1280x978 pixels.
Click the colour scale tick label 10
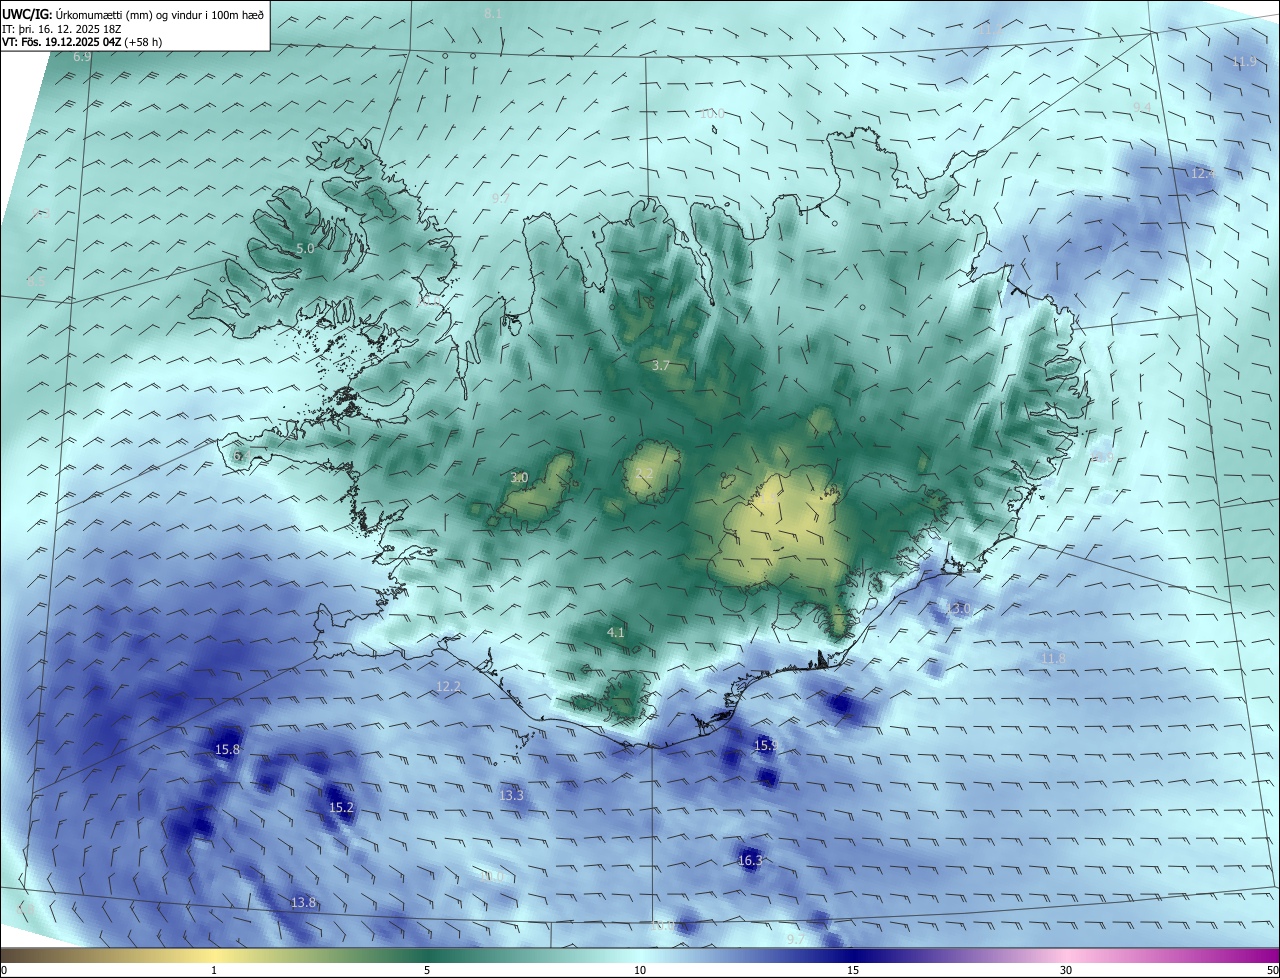[640, 970]
